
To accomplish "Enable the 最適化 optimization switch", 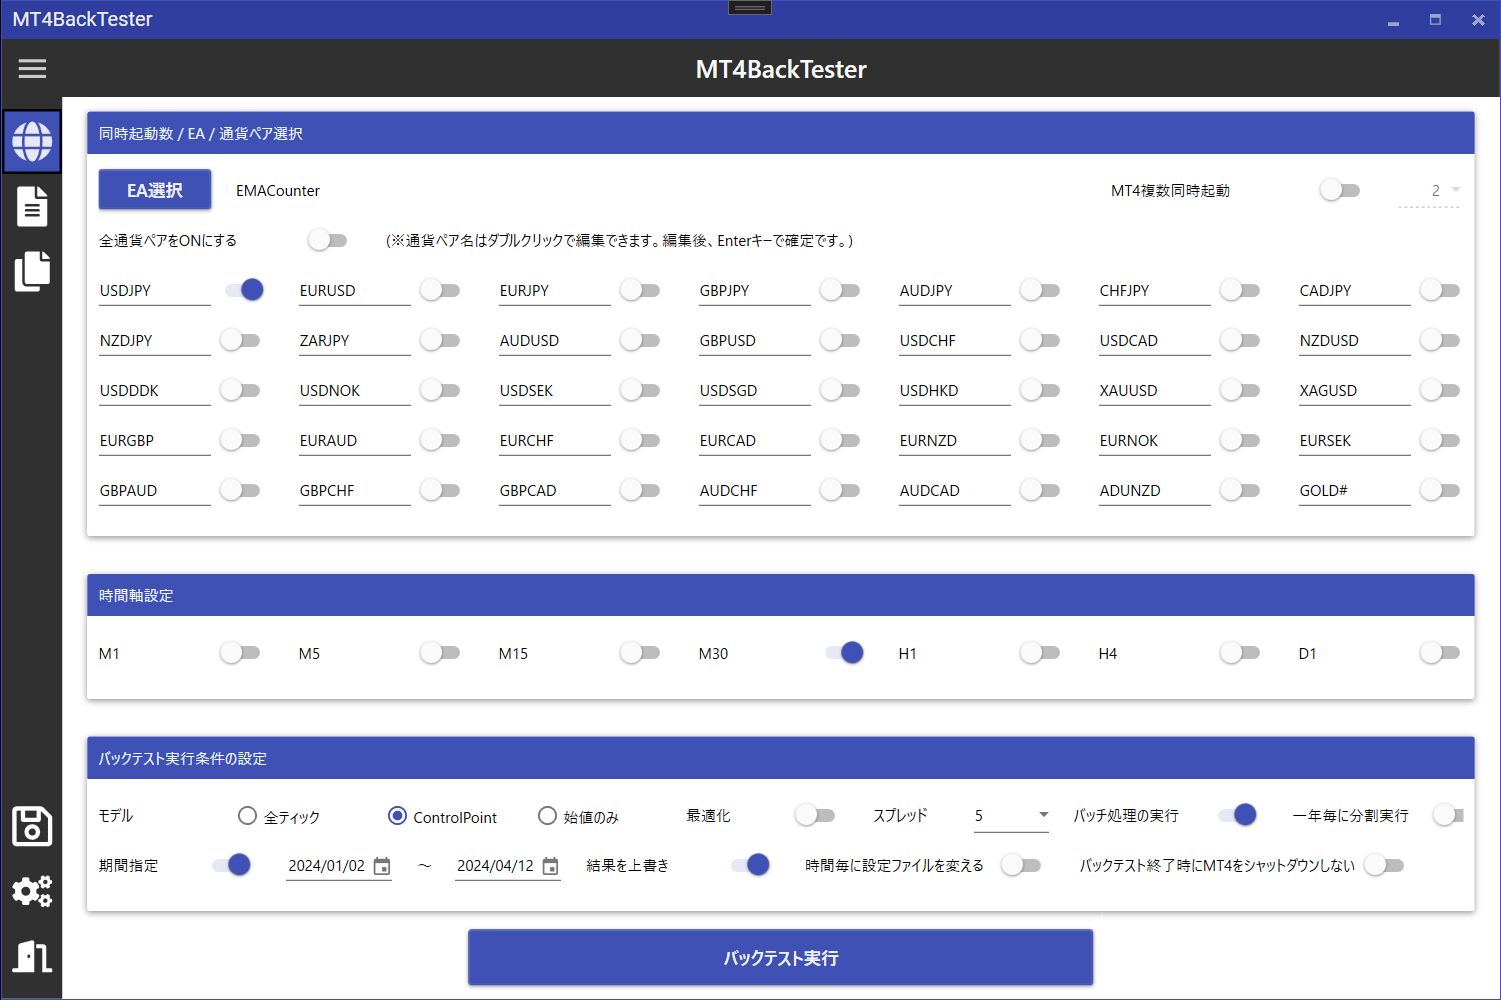I will tap(815, 815).
